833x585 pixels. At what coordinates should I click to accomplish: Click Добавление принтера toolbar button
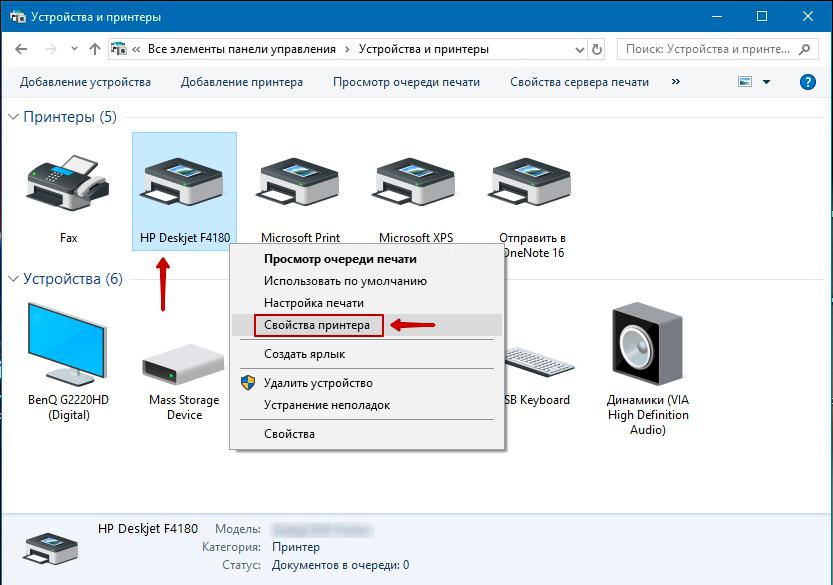coord(242,82)
